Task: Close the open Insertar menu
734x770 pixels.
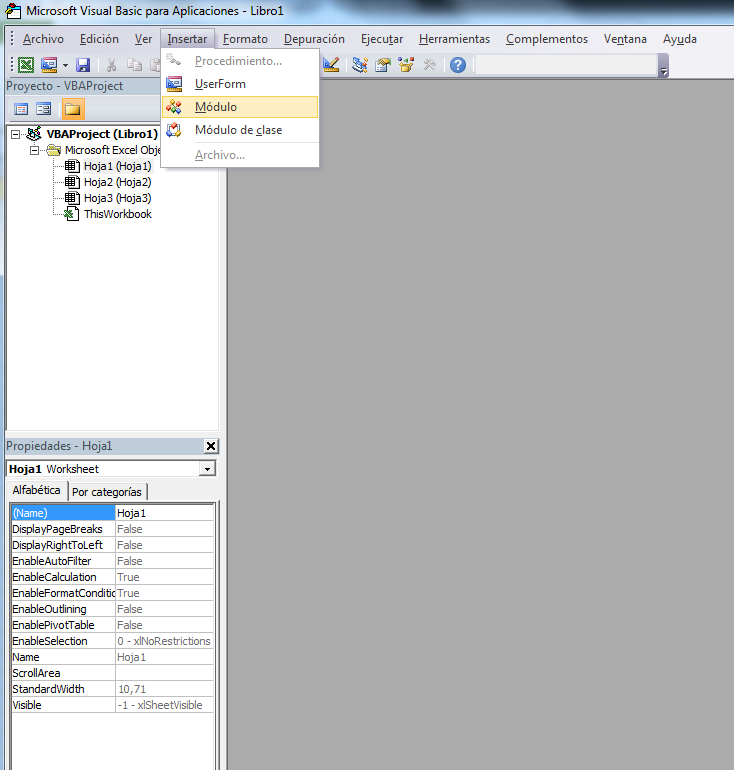Action: pyautogui.click(x=187, y=39)
